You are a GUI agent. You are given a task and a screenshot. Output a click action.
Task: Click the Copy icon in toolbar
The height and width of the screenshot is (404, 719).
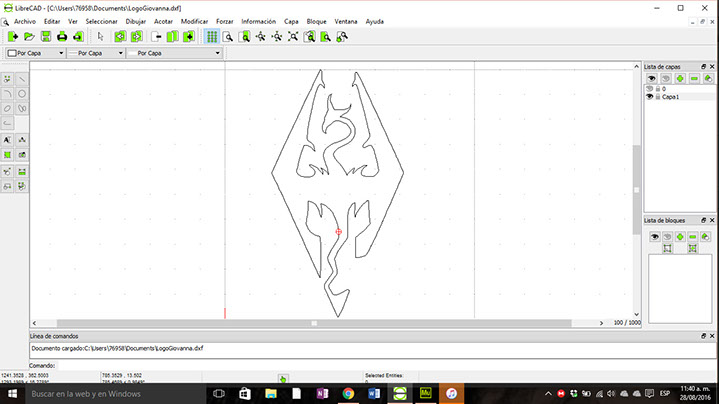[172, 37]
